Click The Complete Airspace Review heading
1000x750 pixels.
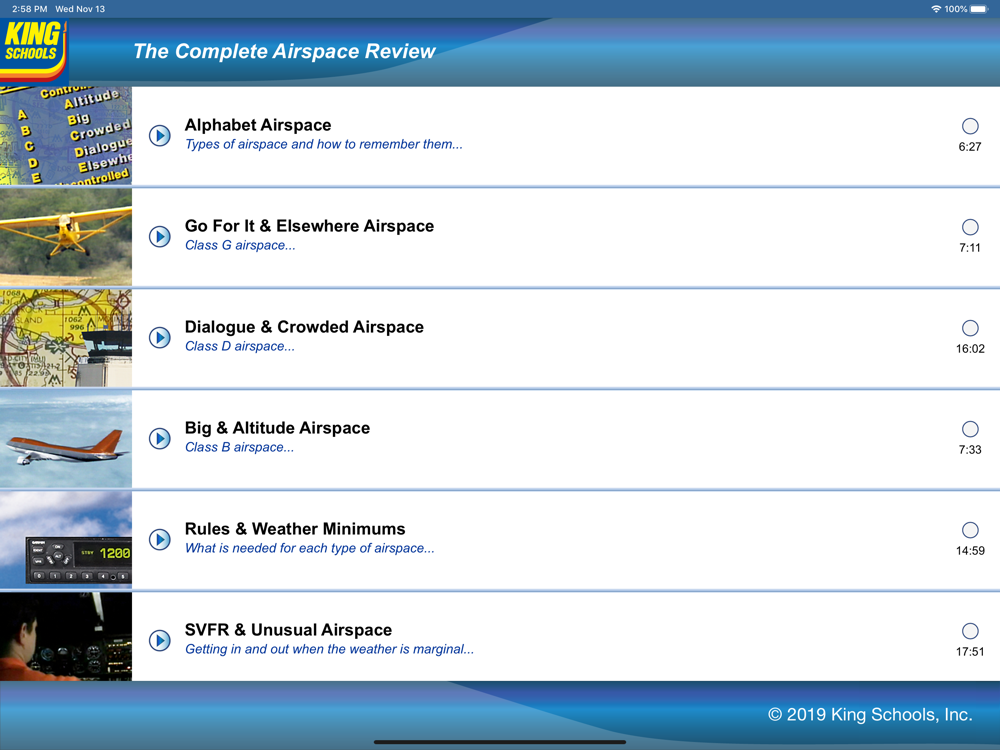coord(284,51)
